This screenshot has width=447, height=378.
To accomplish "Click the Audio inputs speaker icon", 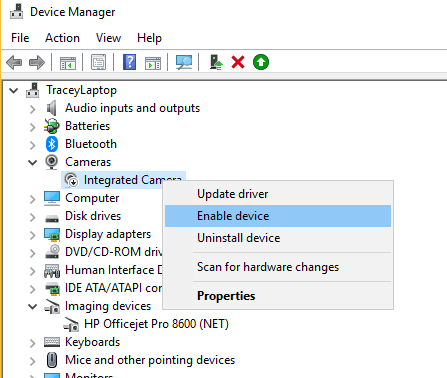I will [x=51, y=108].
